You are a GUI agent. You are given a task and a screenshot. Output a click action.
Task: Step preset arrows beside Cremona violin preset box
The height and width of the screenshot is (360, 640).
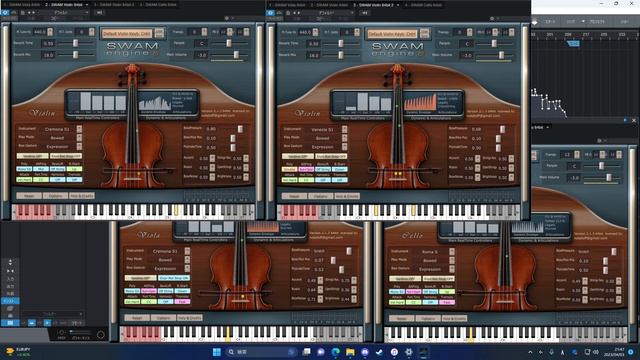coord(160,33)
